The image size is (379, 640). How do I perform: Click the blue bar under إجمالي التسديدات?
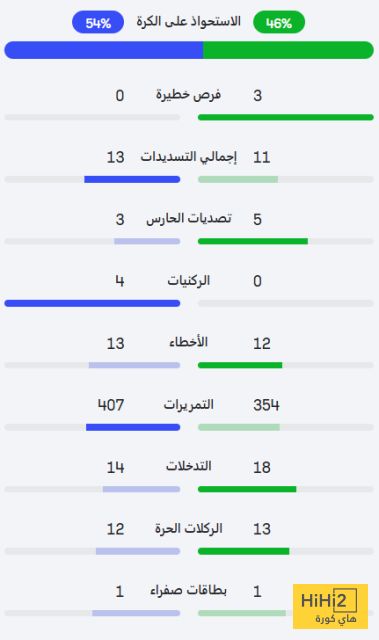click(132, 180)
